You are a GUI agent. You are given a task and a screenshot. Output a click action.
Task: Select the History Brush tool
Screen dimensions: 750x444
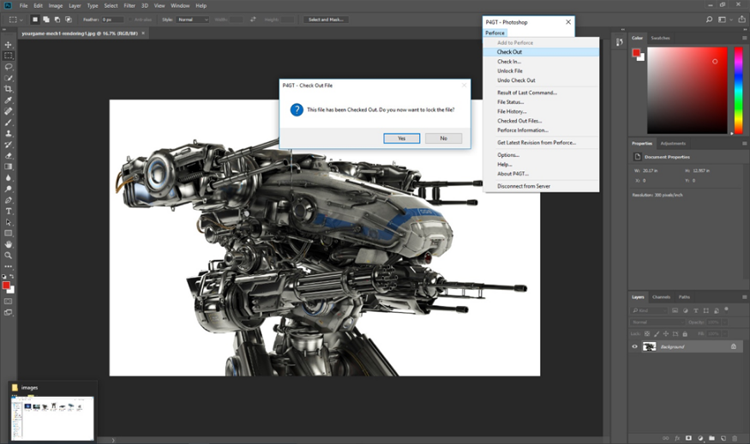pyautogui.click(x=8, y=144)
